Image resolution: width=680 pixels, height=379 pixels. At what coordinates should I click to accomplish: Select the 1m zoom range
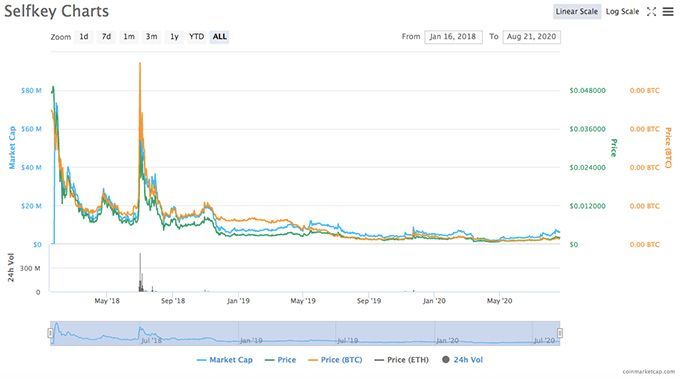(x=129, y=37)
